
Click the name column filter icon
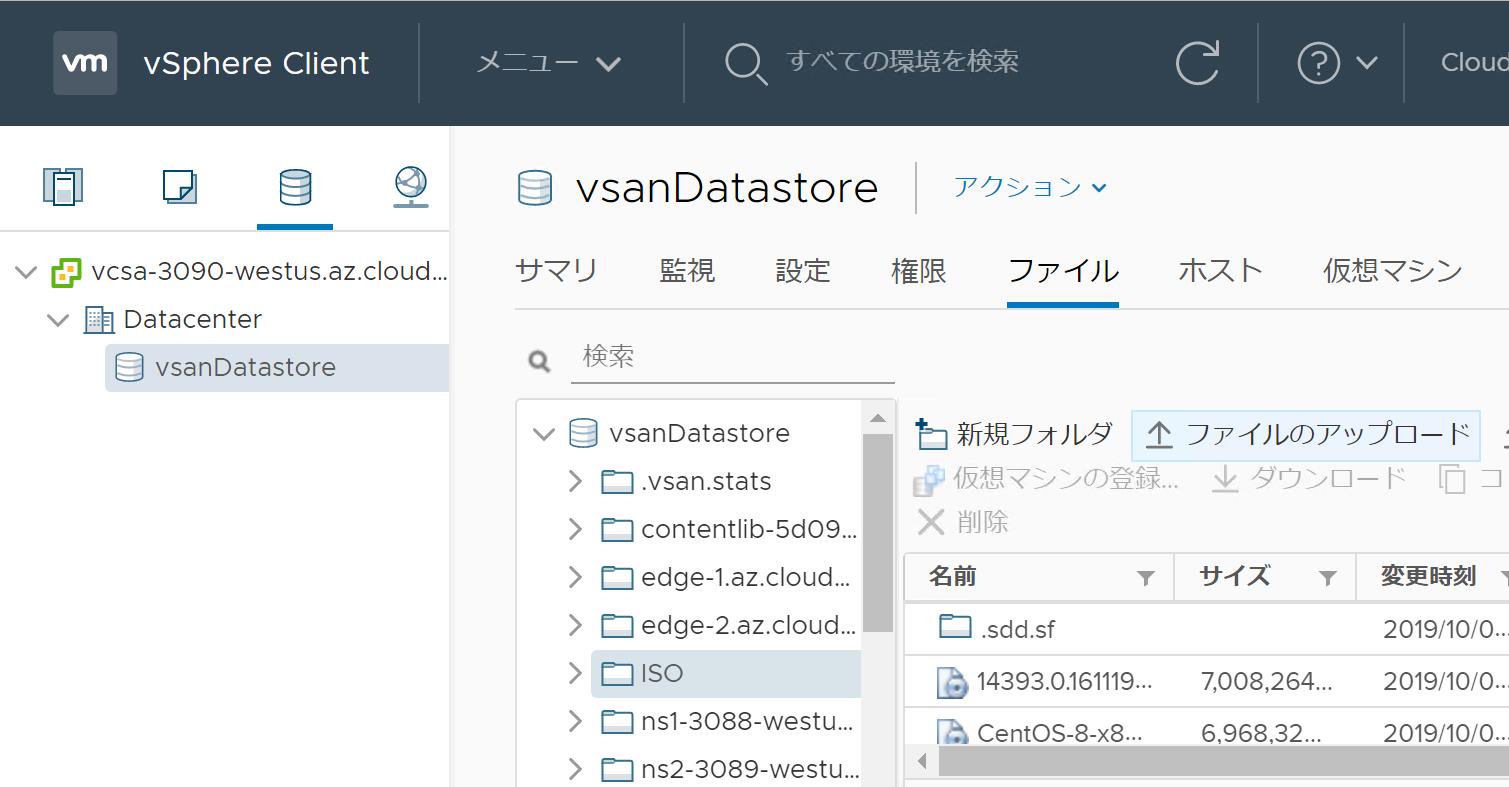click(1146, 578)
